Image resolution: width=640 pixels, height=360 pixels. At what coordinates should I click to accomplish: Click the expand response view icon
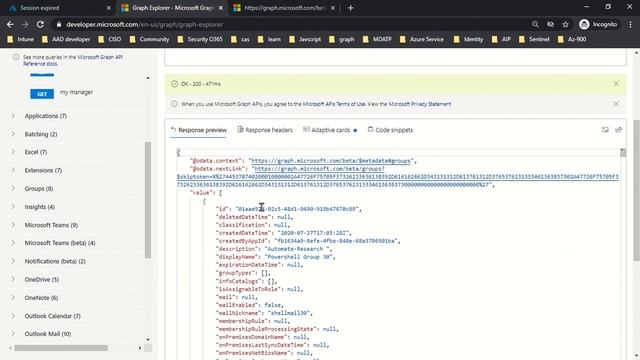coord(605,130)
